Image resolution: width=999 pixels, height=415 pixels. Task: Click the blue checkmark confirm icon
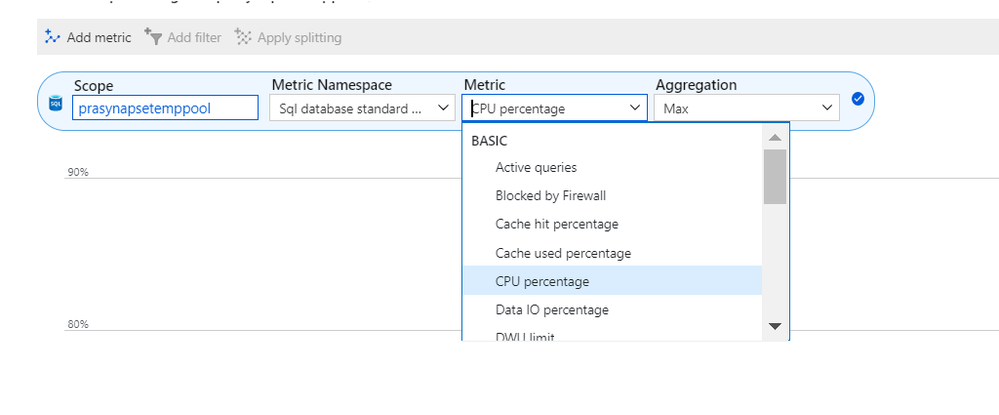[857, 99]
